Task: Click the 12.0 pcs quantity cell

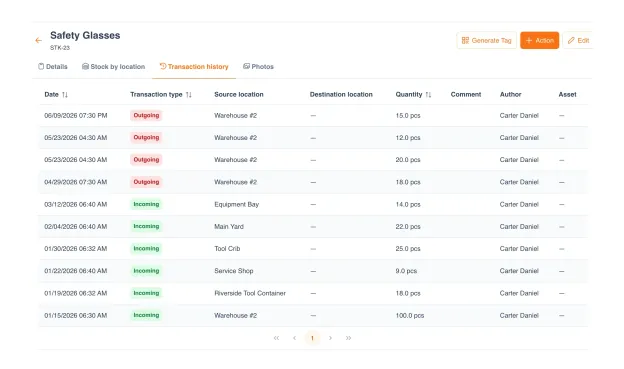Action: (408, 138)
